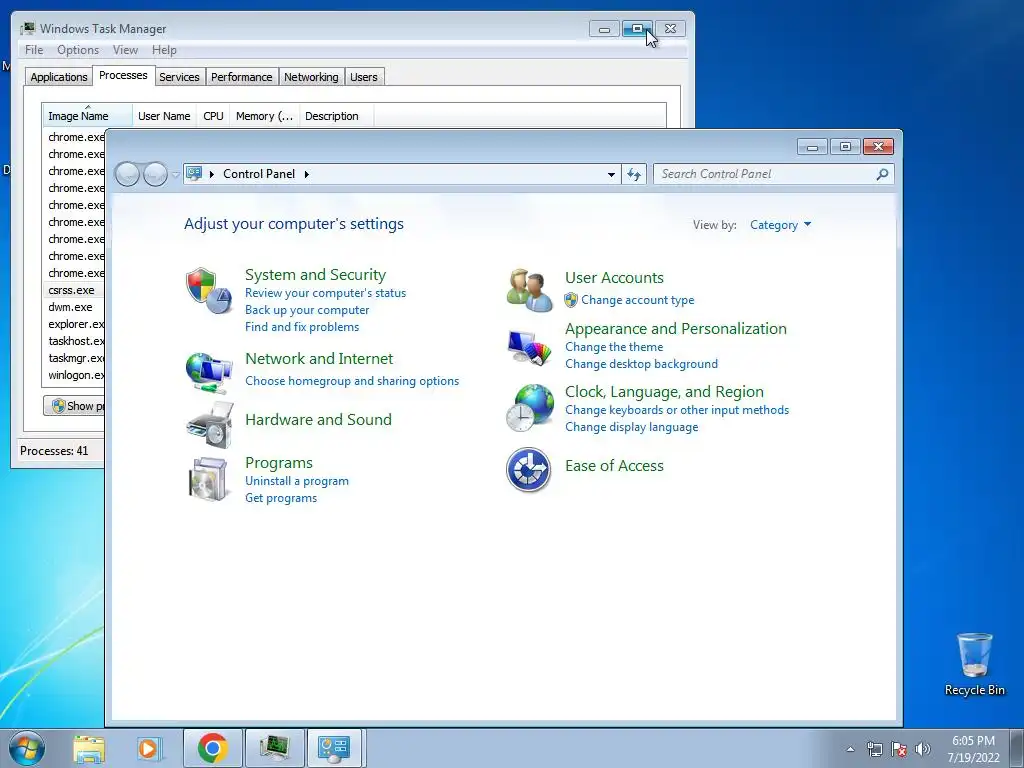Switch to the Networking tab

pos(311,77)
